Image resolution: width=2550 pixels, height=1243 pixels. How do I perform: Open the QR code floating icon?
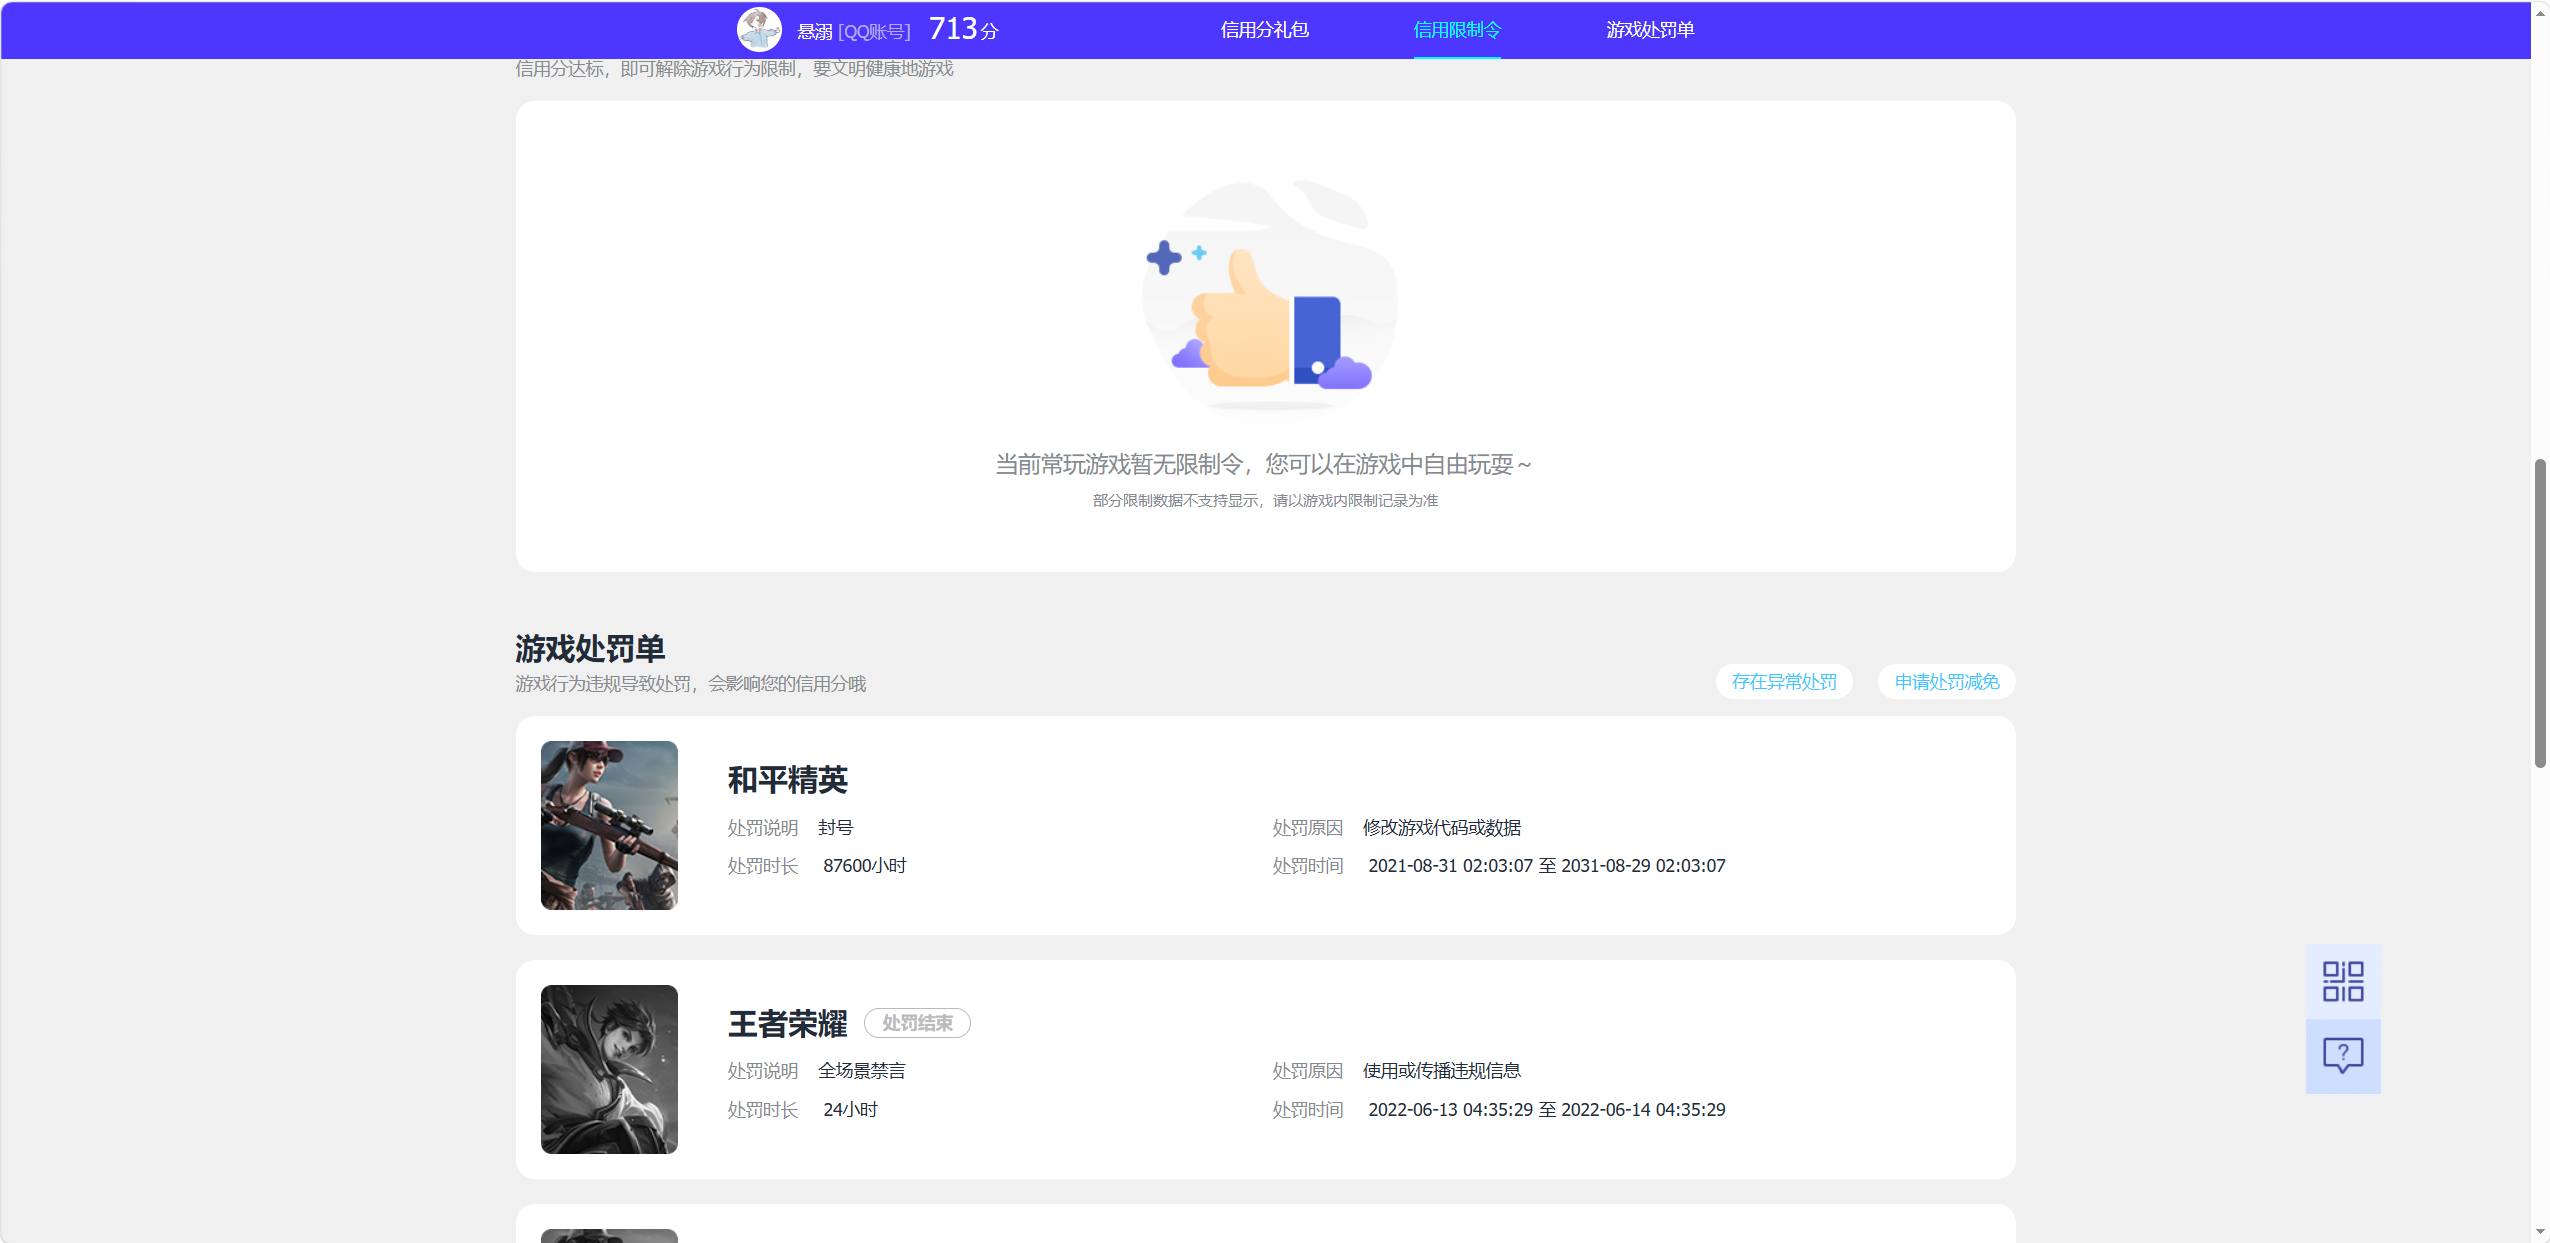click(2342, 981)
